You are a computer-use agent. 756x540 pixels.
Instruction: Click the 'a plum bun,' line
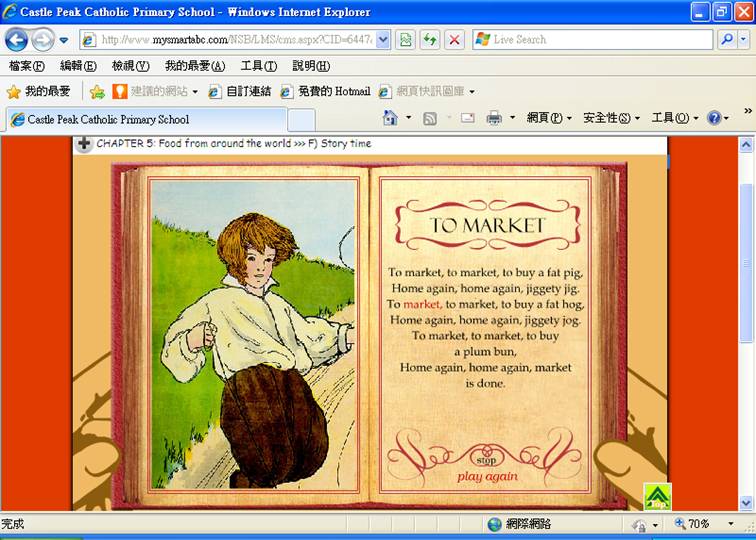point(486,352)
